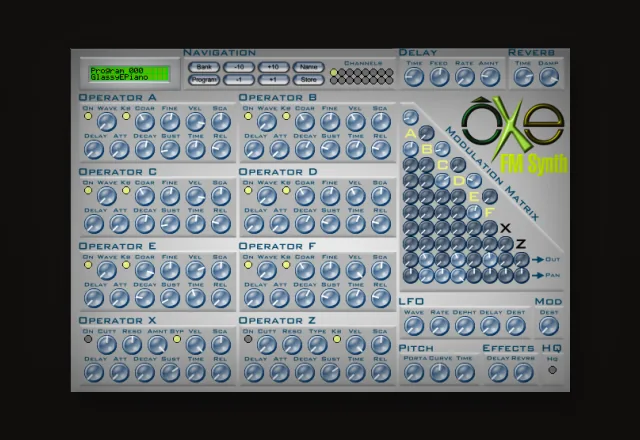Click Operator F Decay knob
The height and width of the screenshot is (440, 640).
[x=304, y=298]
